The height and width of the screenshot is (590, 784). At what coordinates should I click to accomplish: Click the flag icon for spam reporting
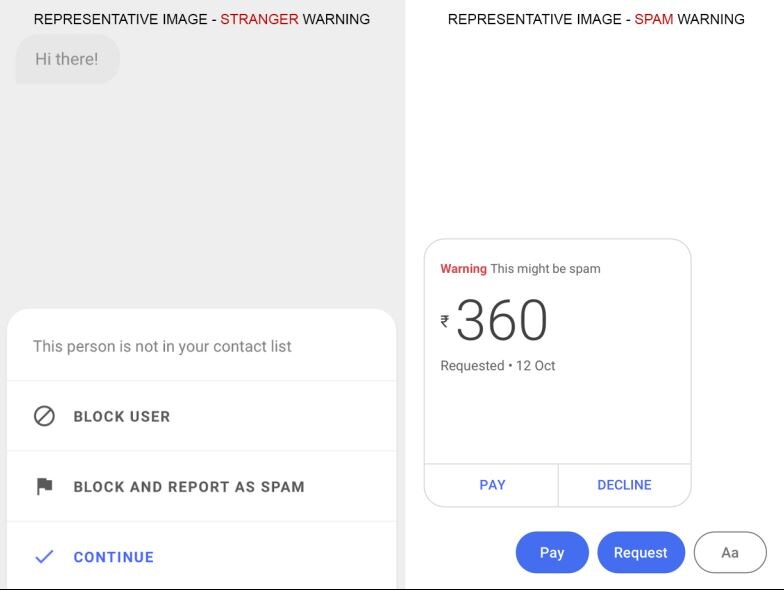tap(44, 487)
